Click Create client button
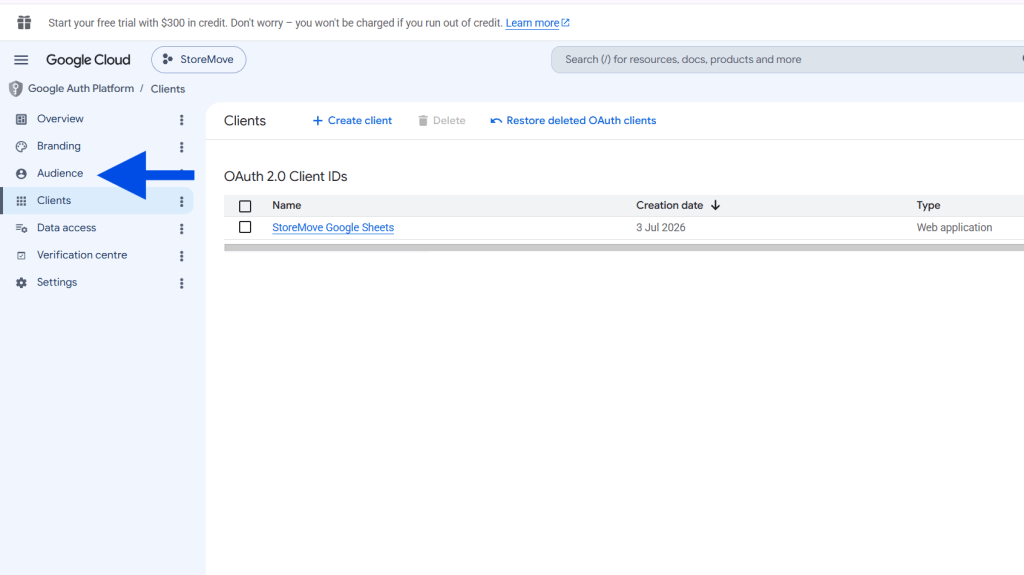Image resolution: width=1024 pixels, height=575 pixels. click(x=352, y=121)
